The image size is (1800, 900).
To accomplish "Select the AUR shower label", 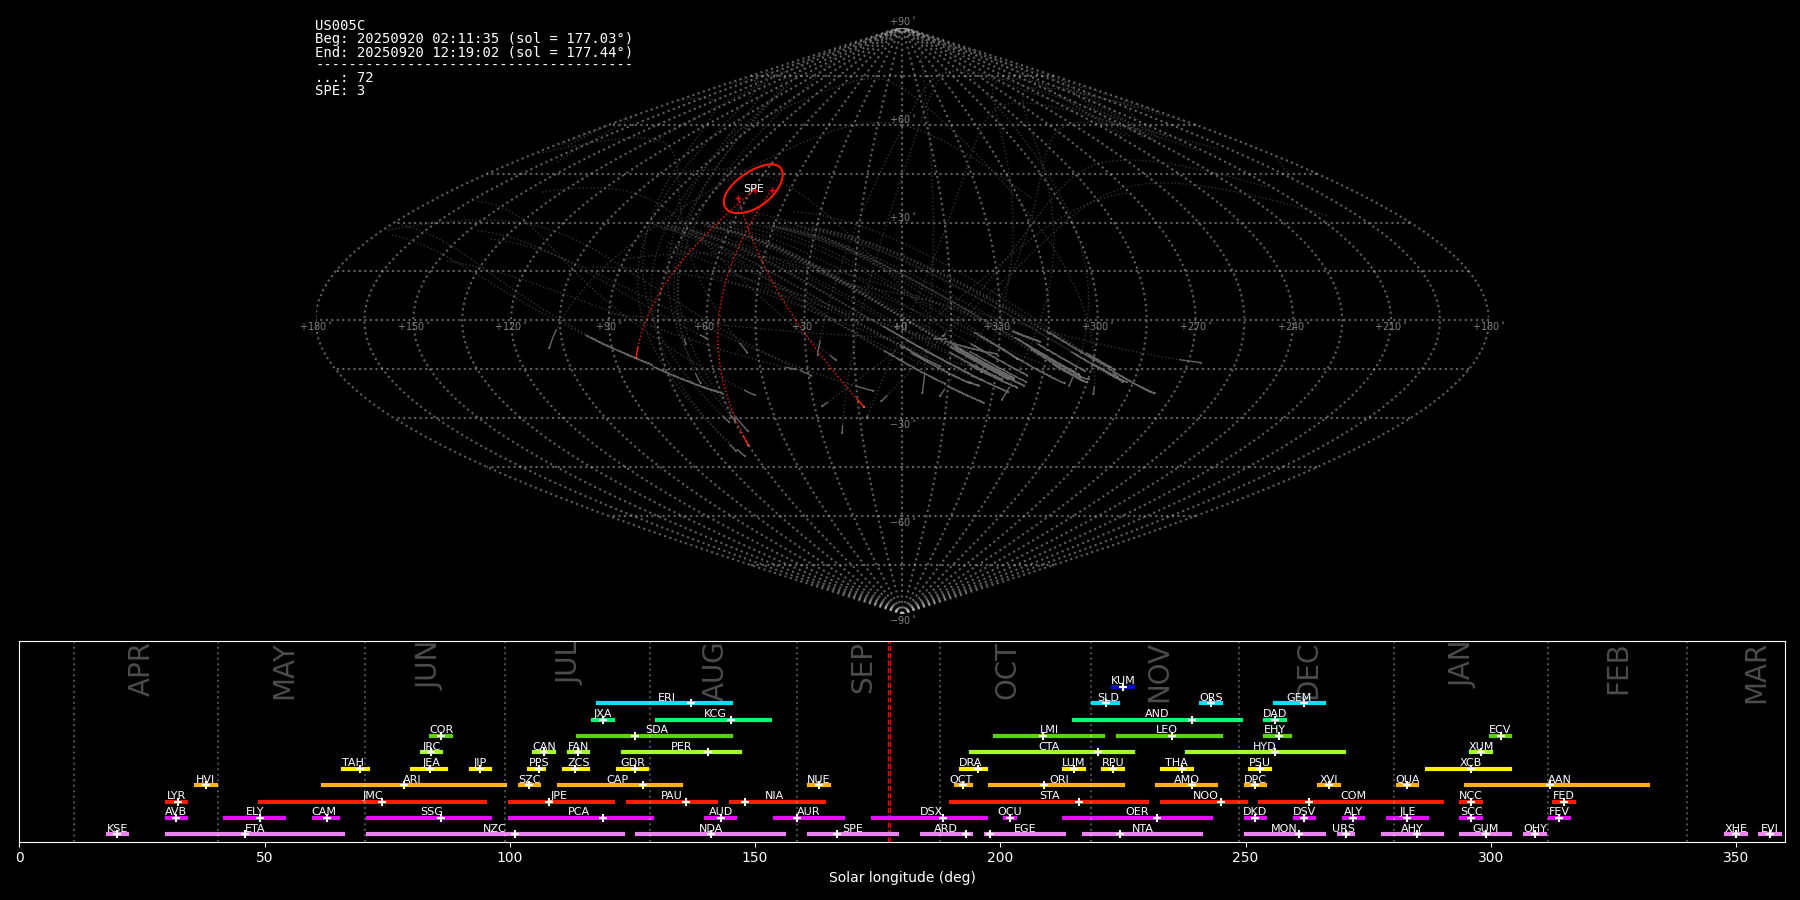I will [808, 812].
